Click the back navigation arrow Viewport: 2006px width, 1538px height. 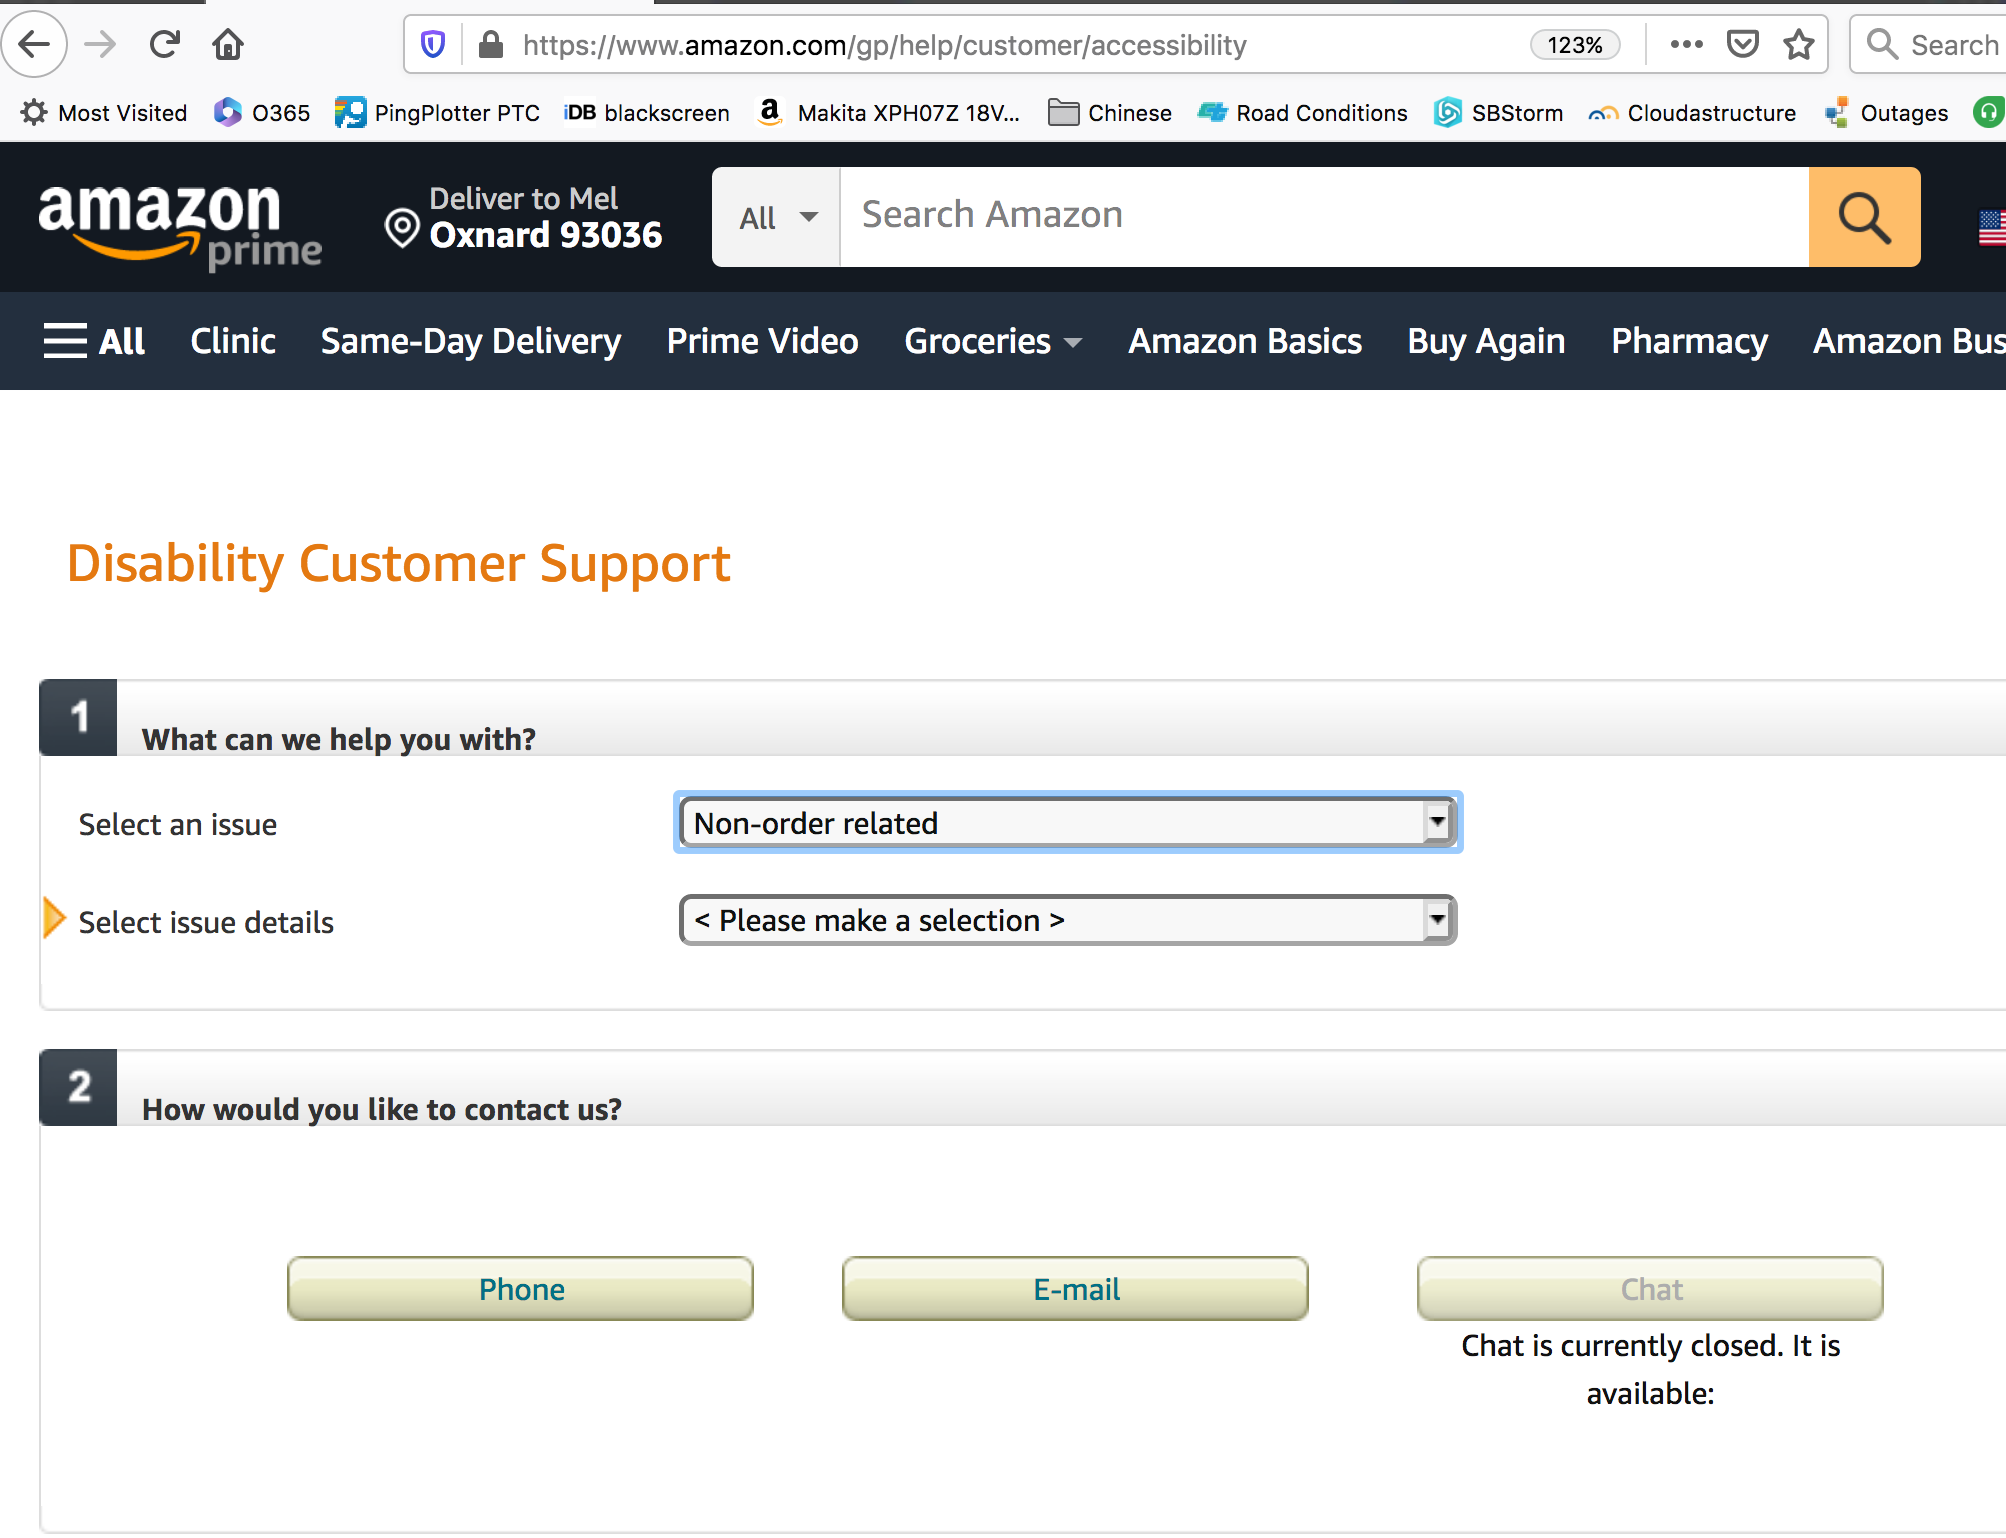tap(34, 44)
